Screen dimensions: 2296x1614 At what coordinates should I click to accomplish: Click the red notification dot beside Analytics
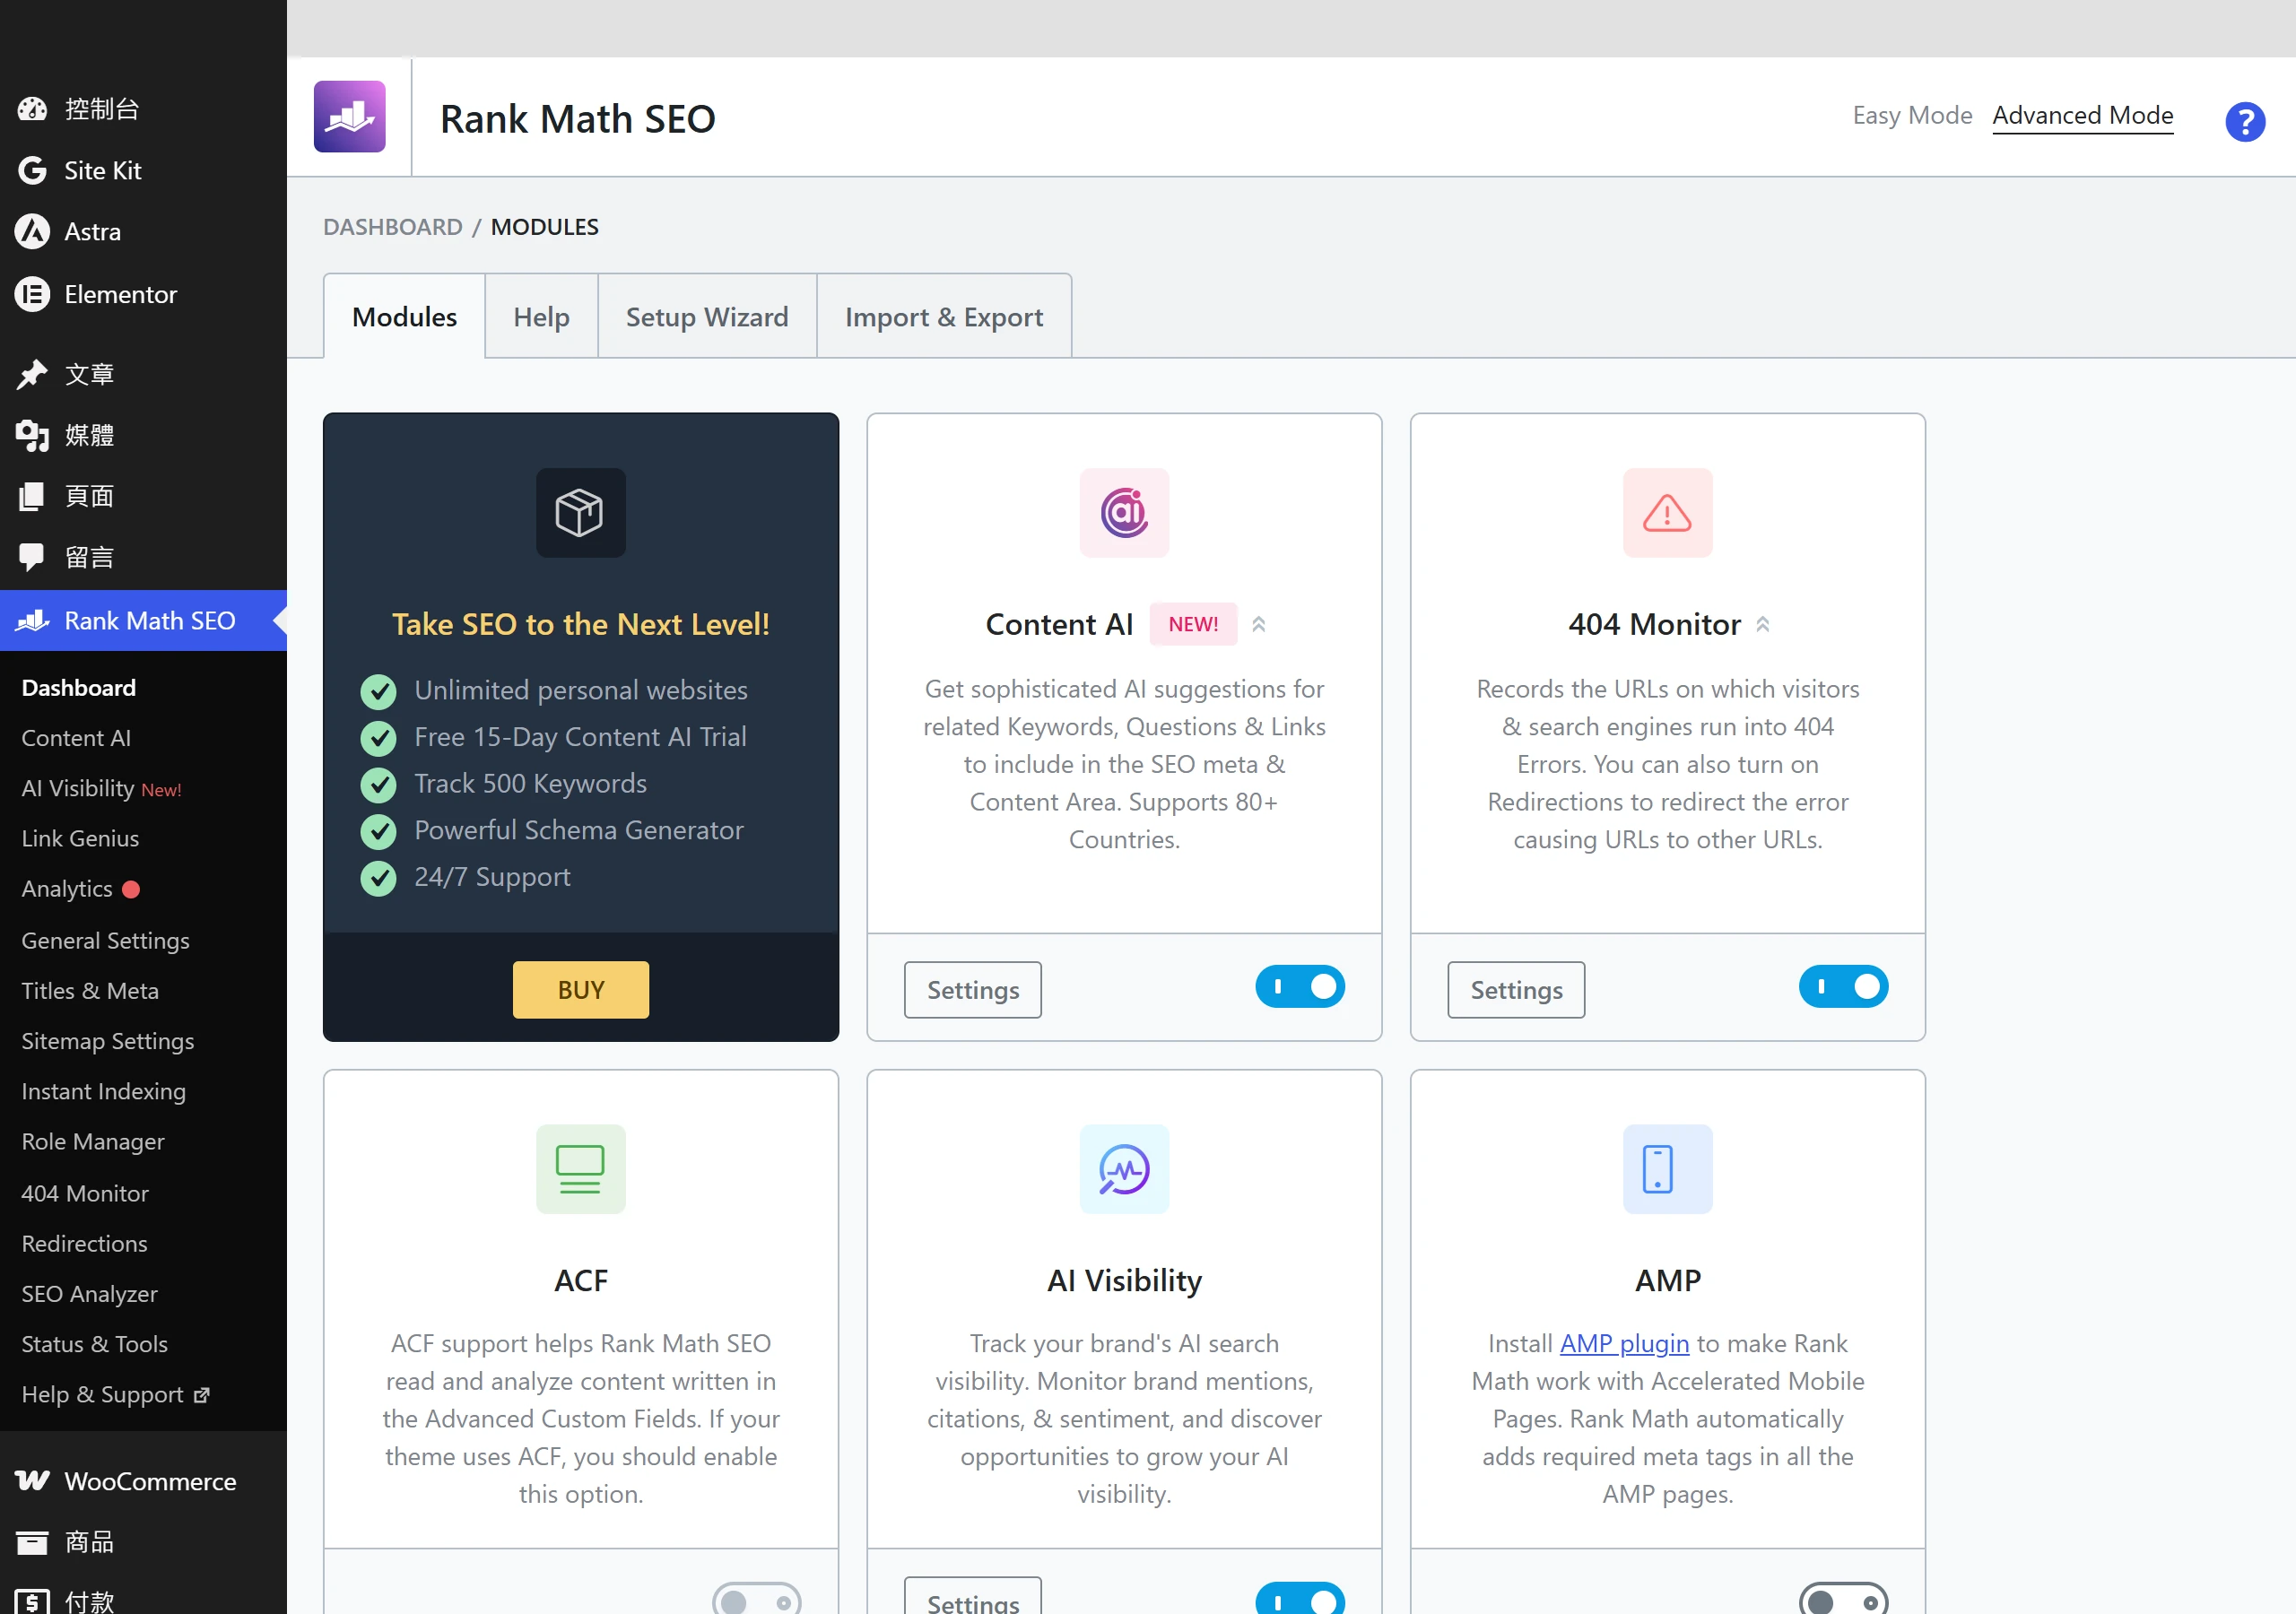131,889
